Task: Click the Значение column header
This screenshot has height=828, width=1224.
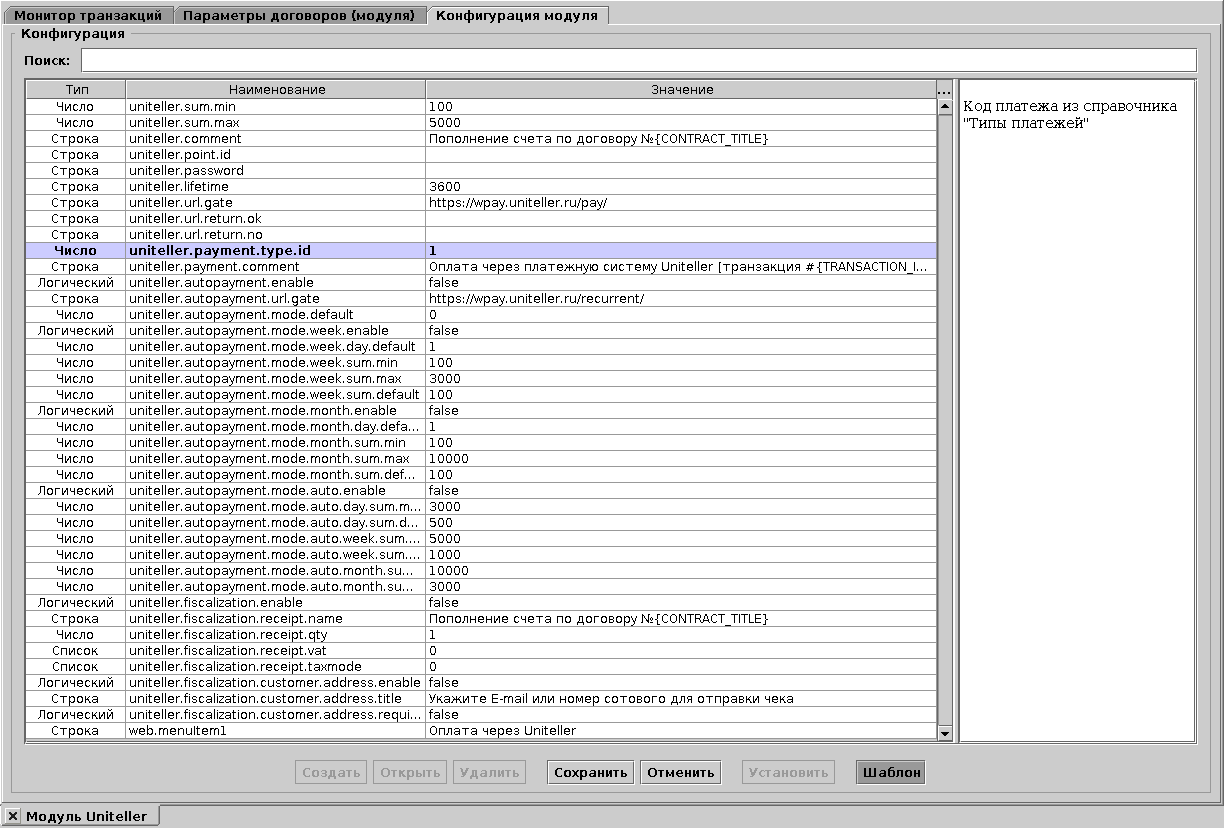Action: point(680,89)
